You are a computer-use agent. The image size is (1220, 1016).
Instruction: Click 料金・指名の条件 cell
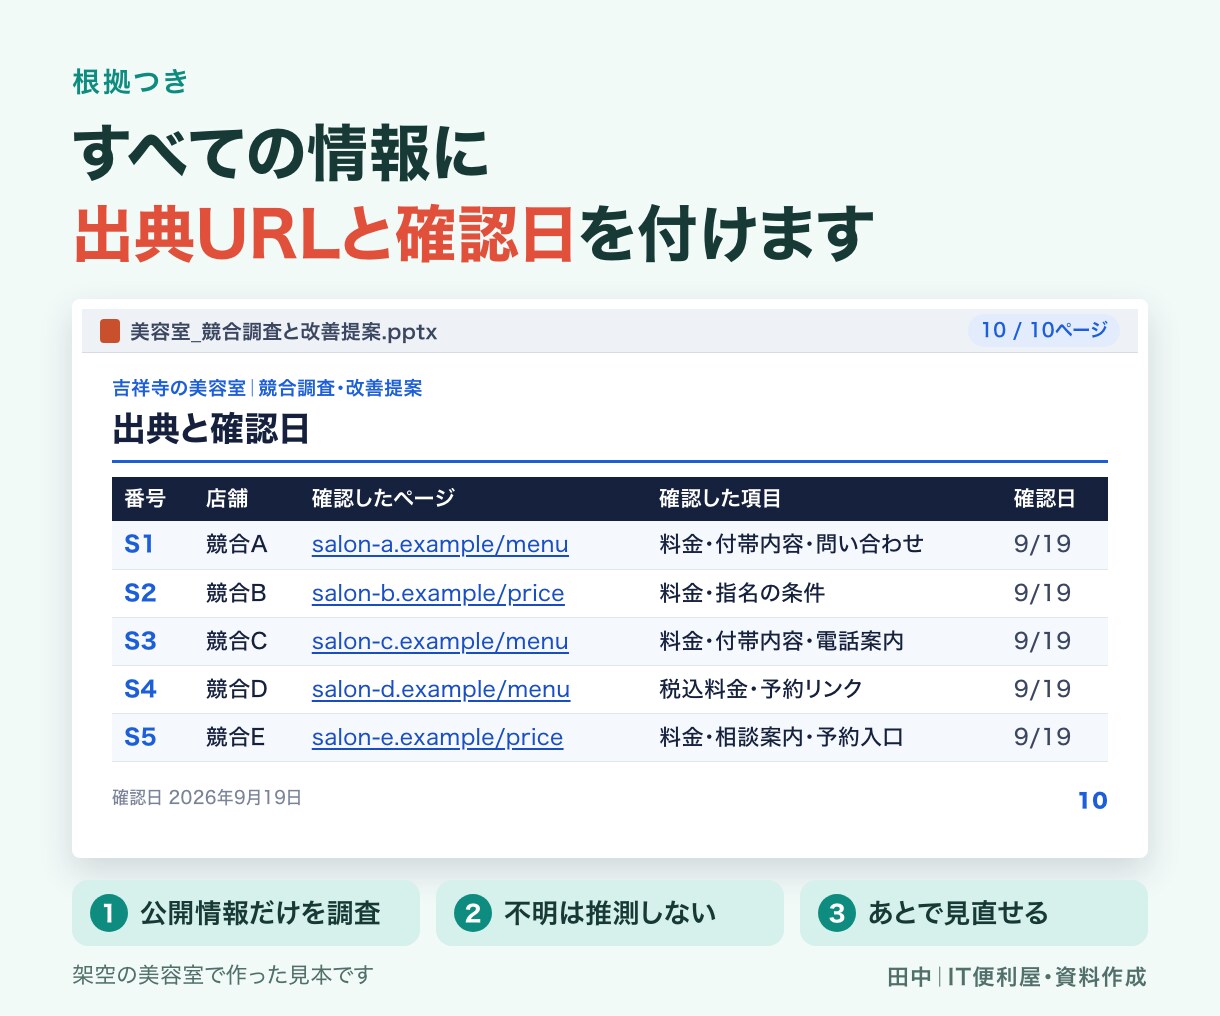click(x=742, y=593)
